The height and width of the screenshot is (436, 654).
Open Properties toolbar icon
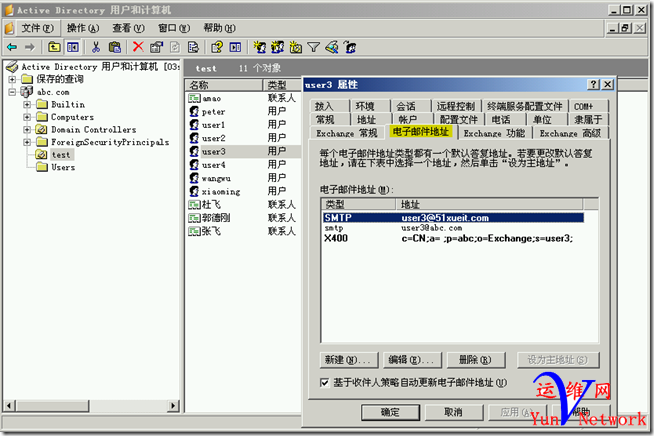coord(156,48)
